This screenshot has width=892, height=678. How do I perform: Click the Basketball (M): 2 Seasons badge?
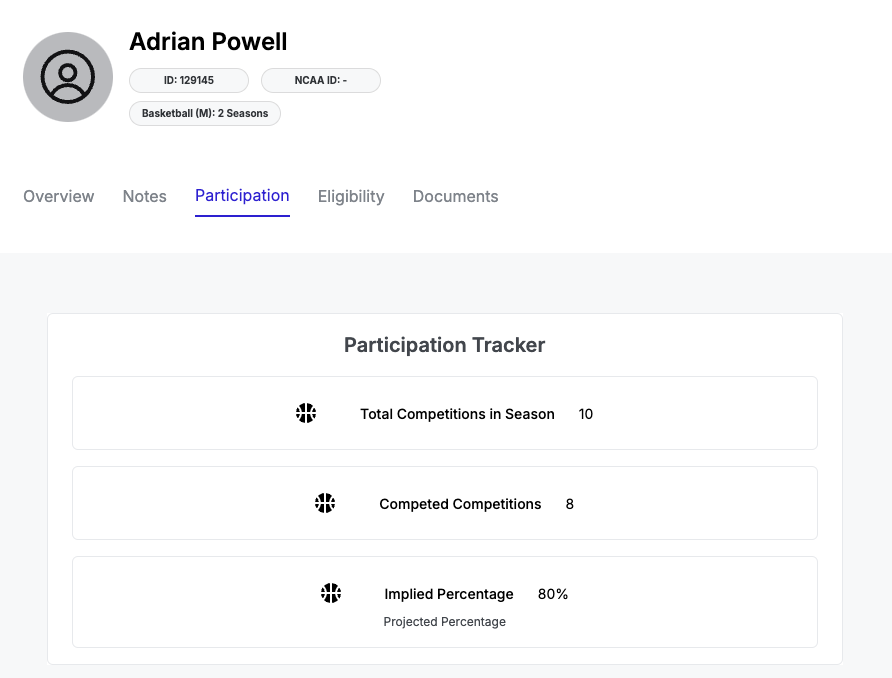205,113
